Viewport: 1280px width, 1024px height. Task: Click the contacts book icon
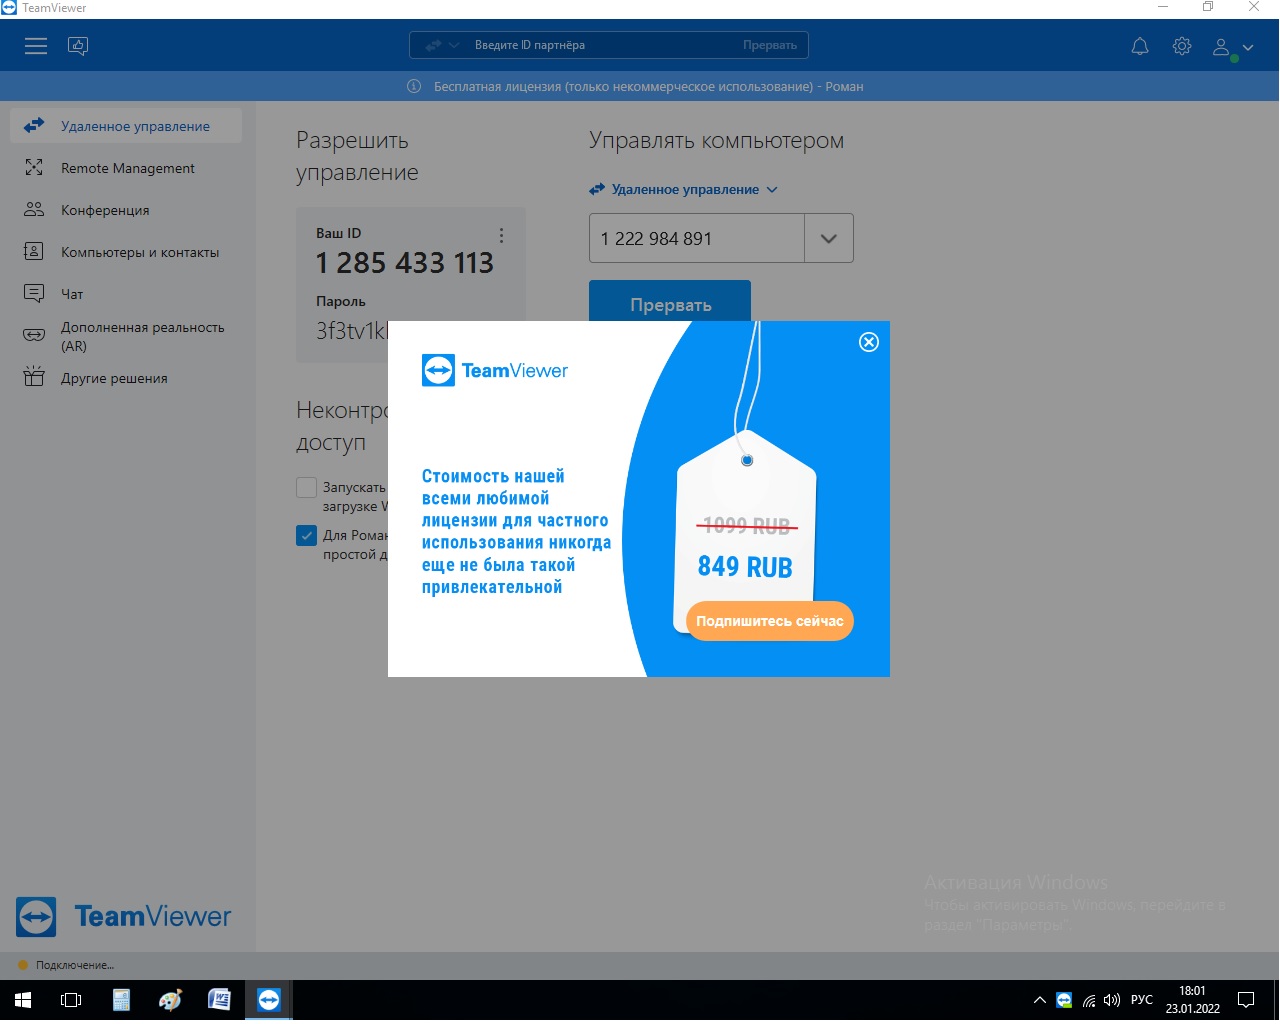click(x=34, y=252)
